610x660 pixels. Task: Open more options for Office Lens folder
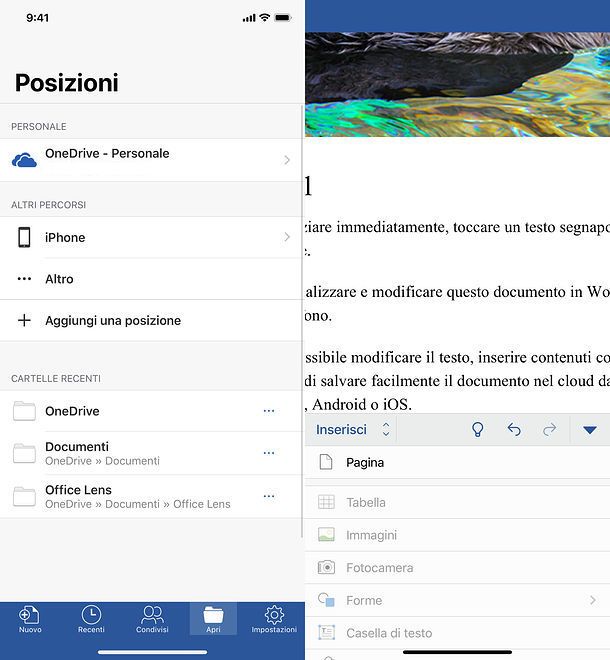click(x=269, y=496)
